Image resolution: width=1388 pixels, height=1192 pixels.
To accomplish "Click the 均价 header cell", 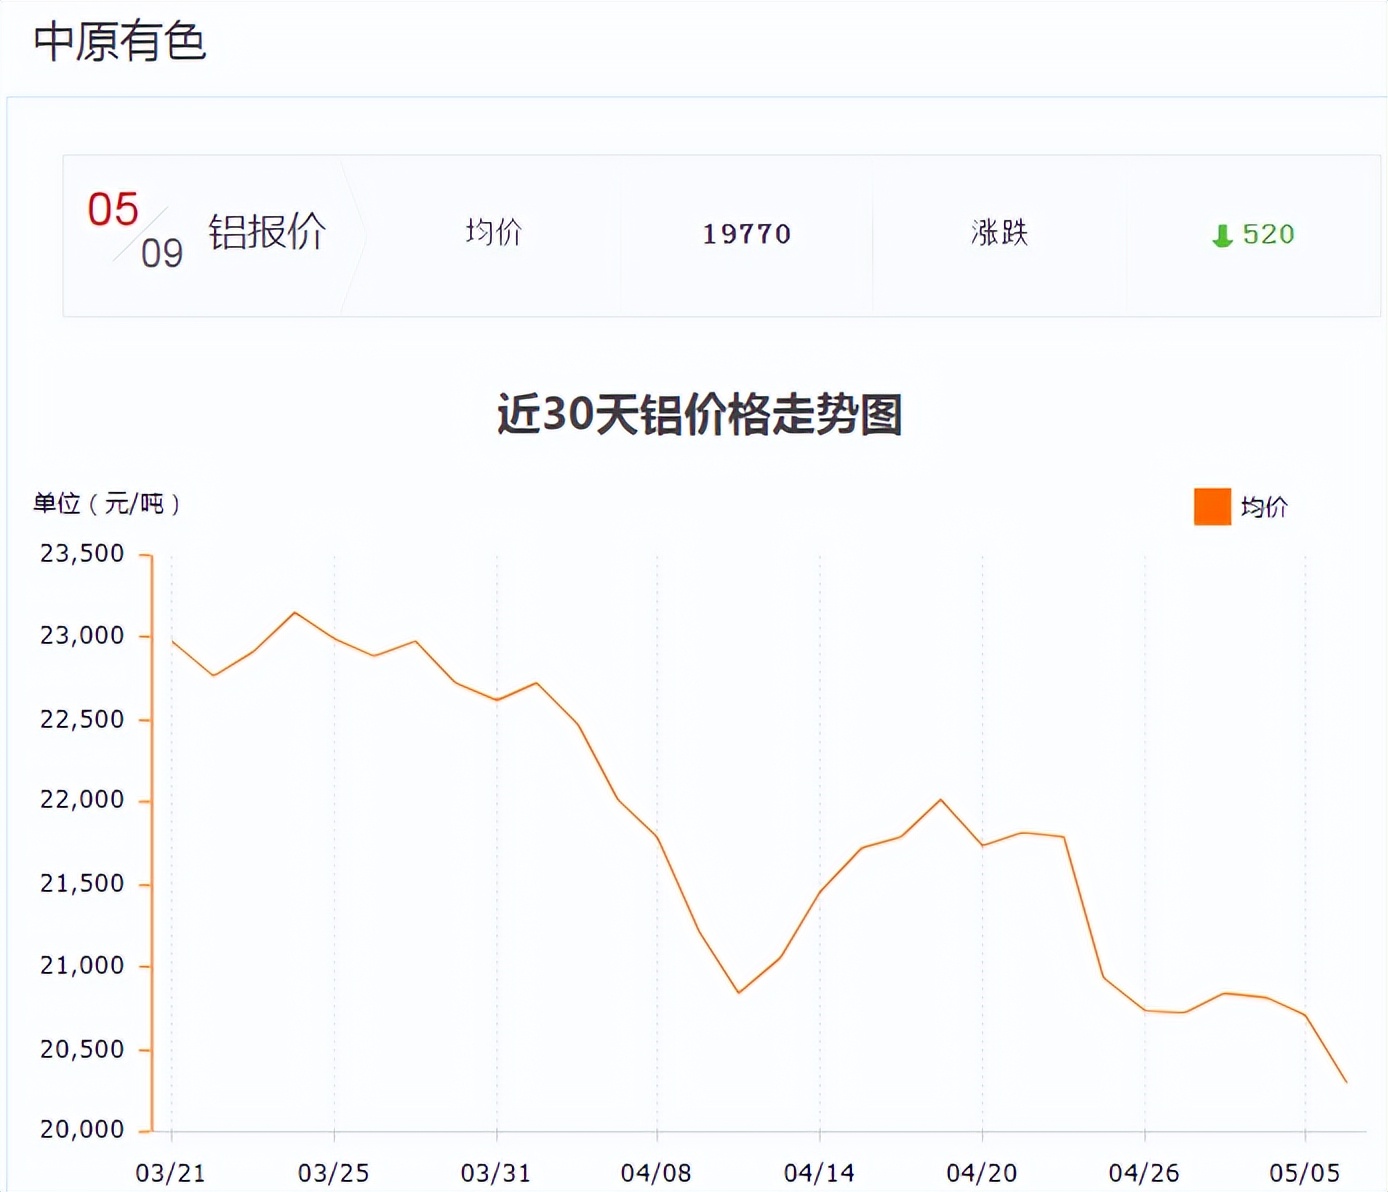I will 494,232.
